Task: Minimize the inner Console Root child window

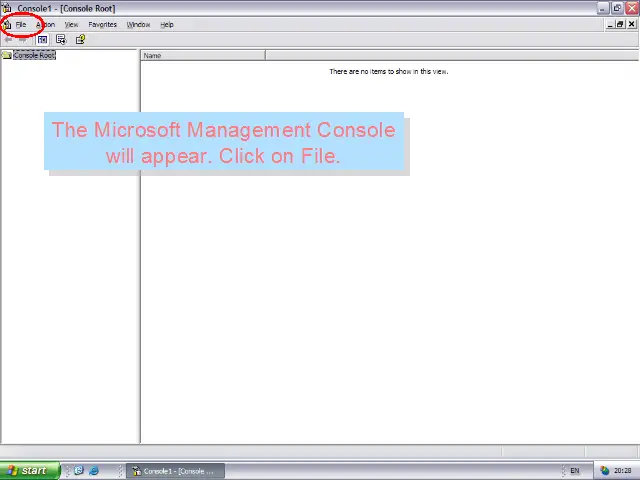Action: (x=610, y=24)
